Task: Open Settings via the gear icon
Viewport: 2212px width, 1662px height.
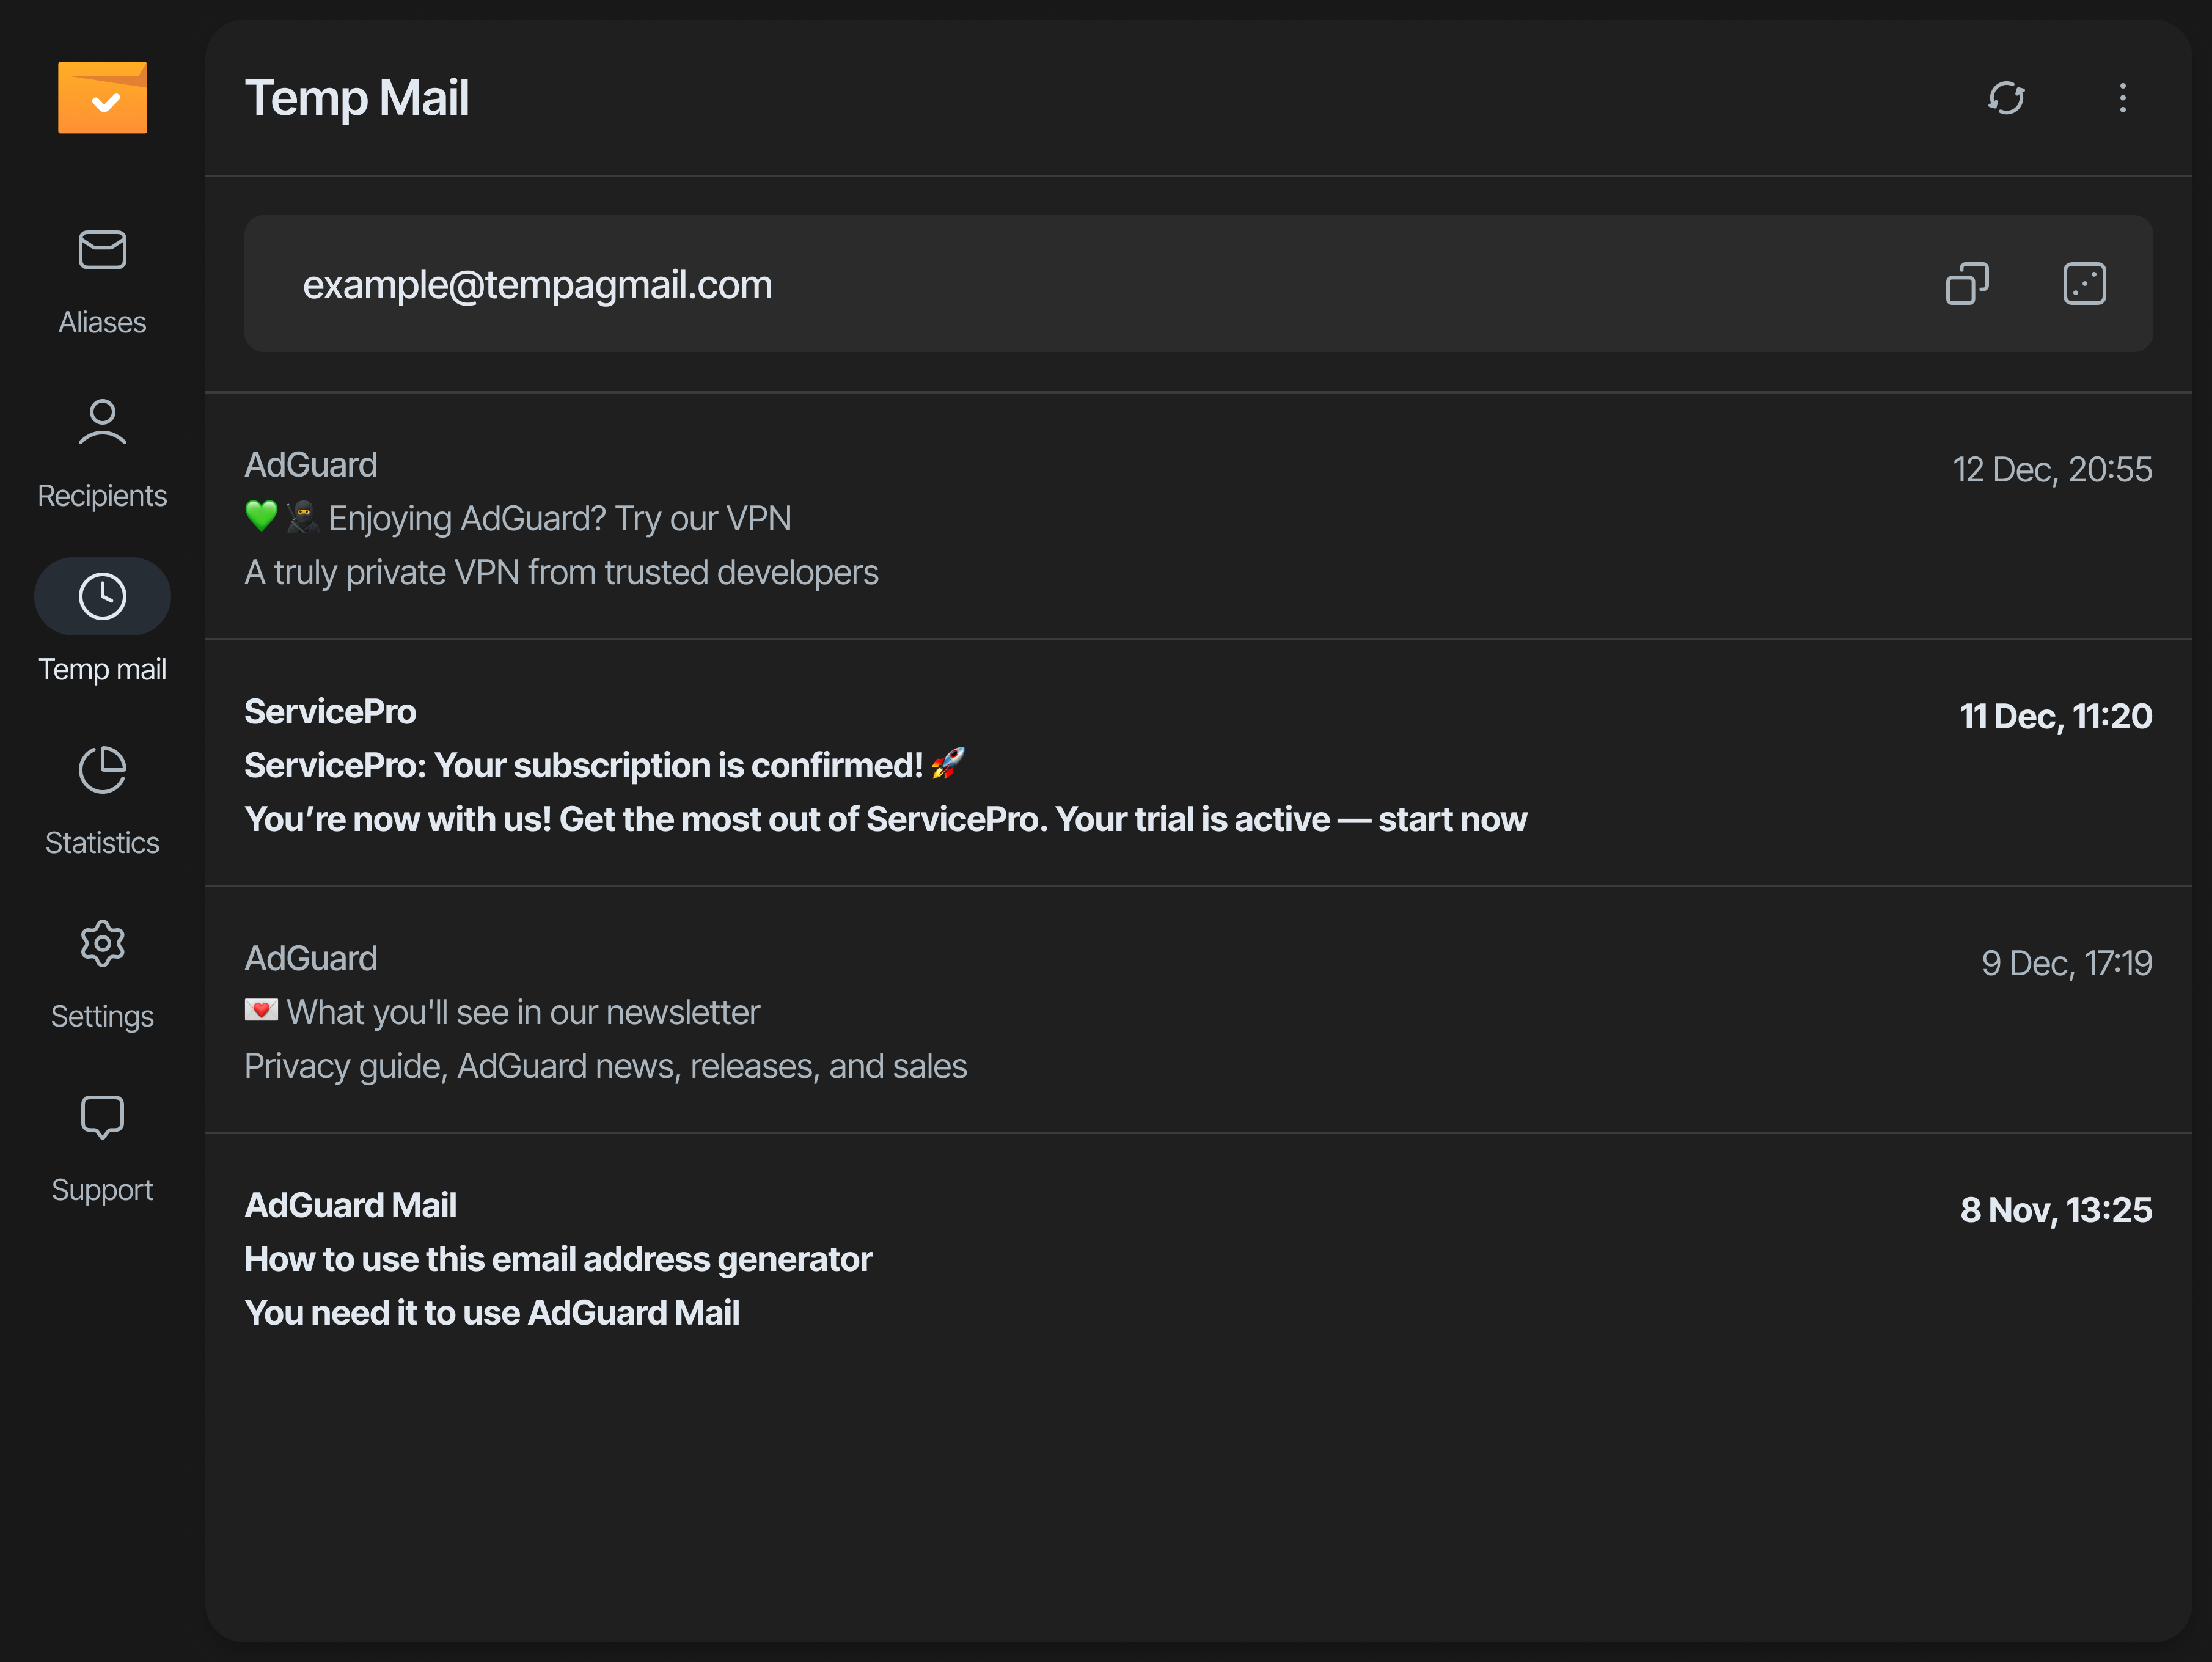Action: point(102,944)
